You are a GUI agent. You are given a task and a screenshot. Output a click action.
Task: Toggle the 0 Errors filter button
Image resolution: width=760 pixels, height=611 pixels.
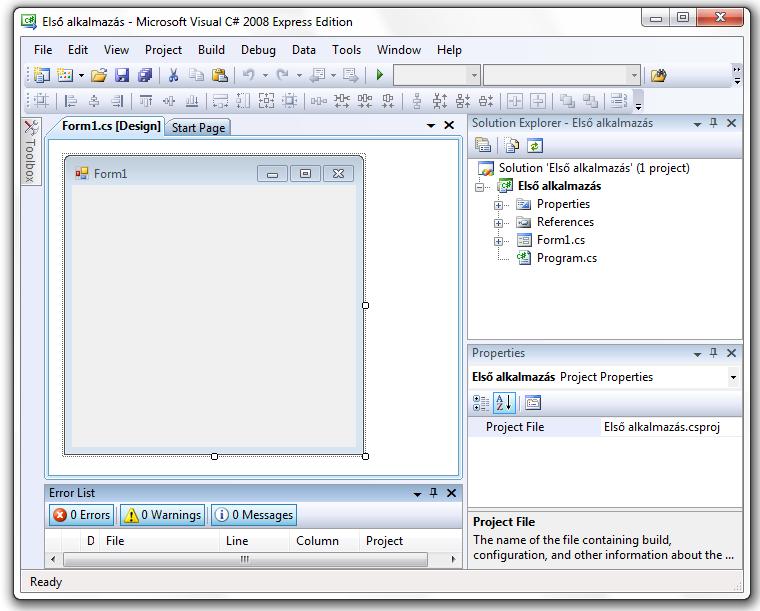81,515
